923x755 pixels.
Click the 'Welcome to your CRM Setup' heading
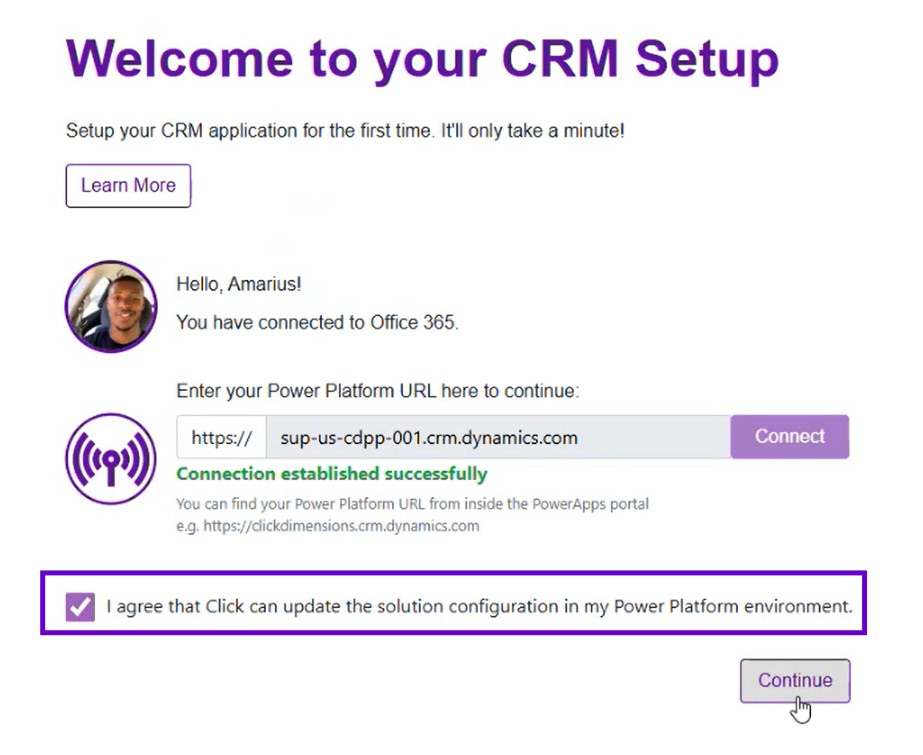423,60
